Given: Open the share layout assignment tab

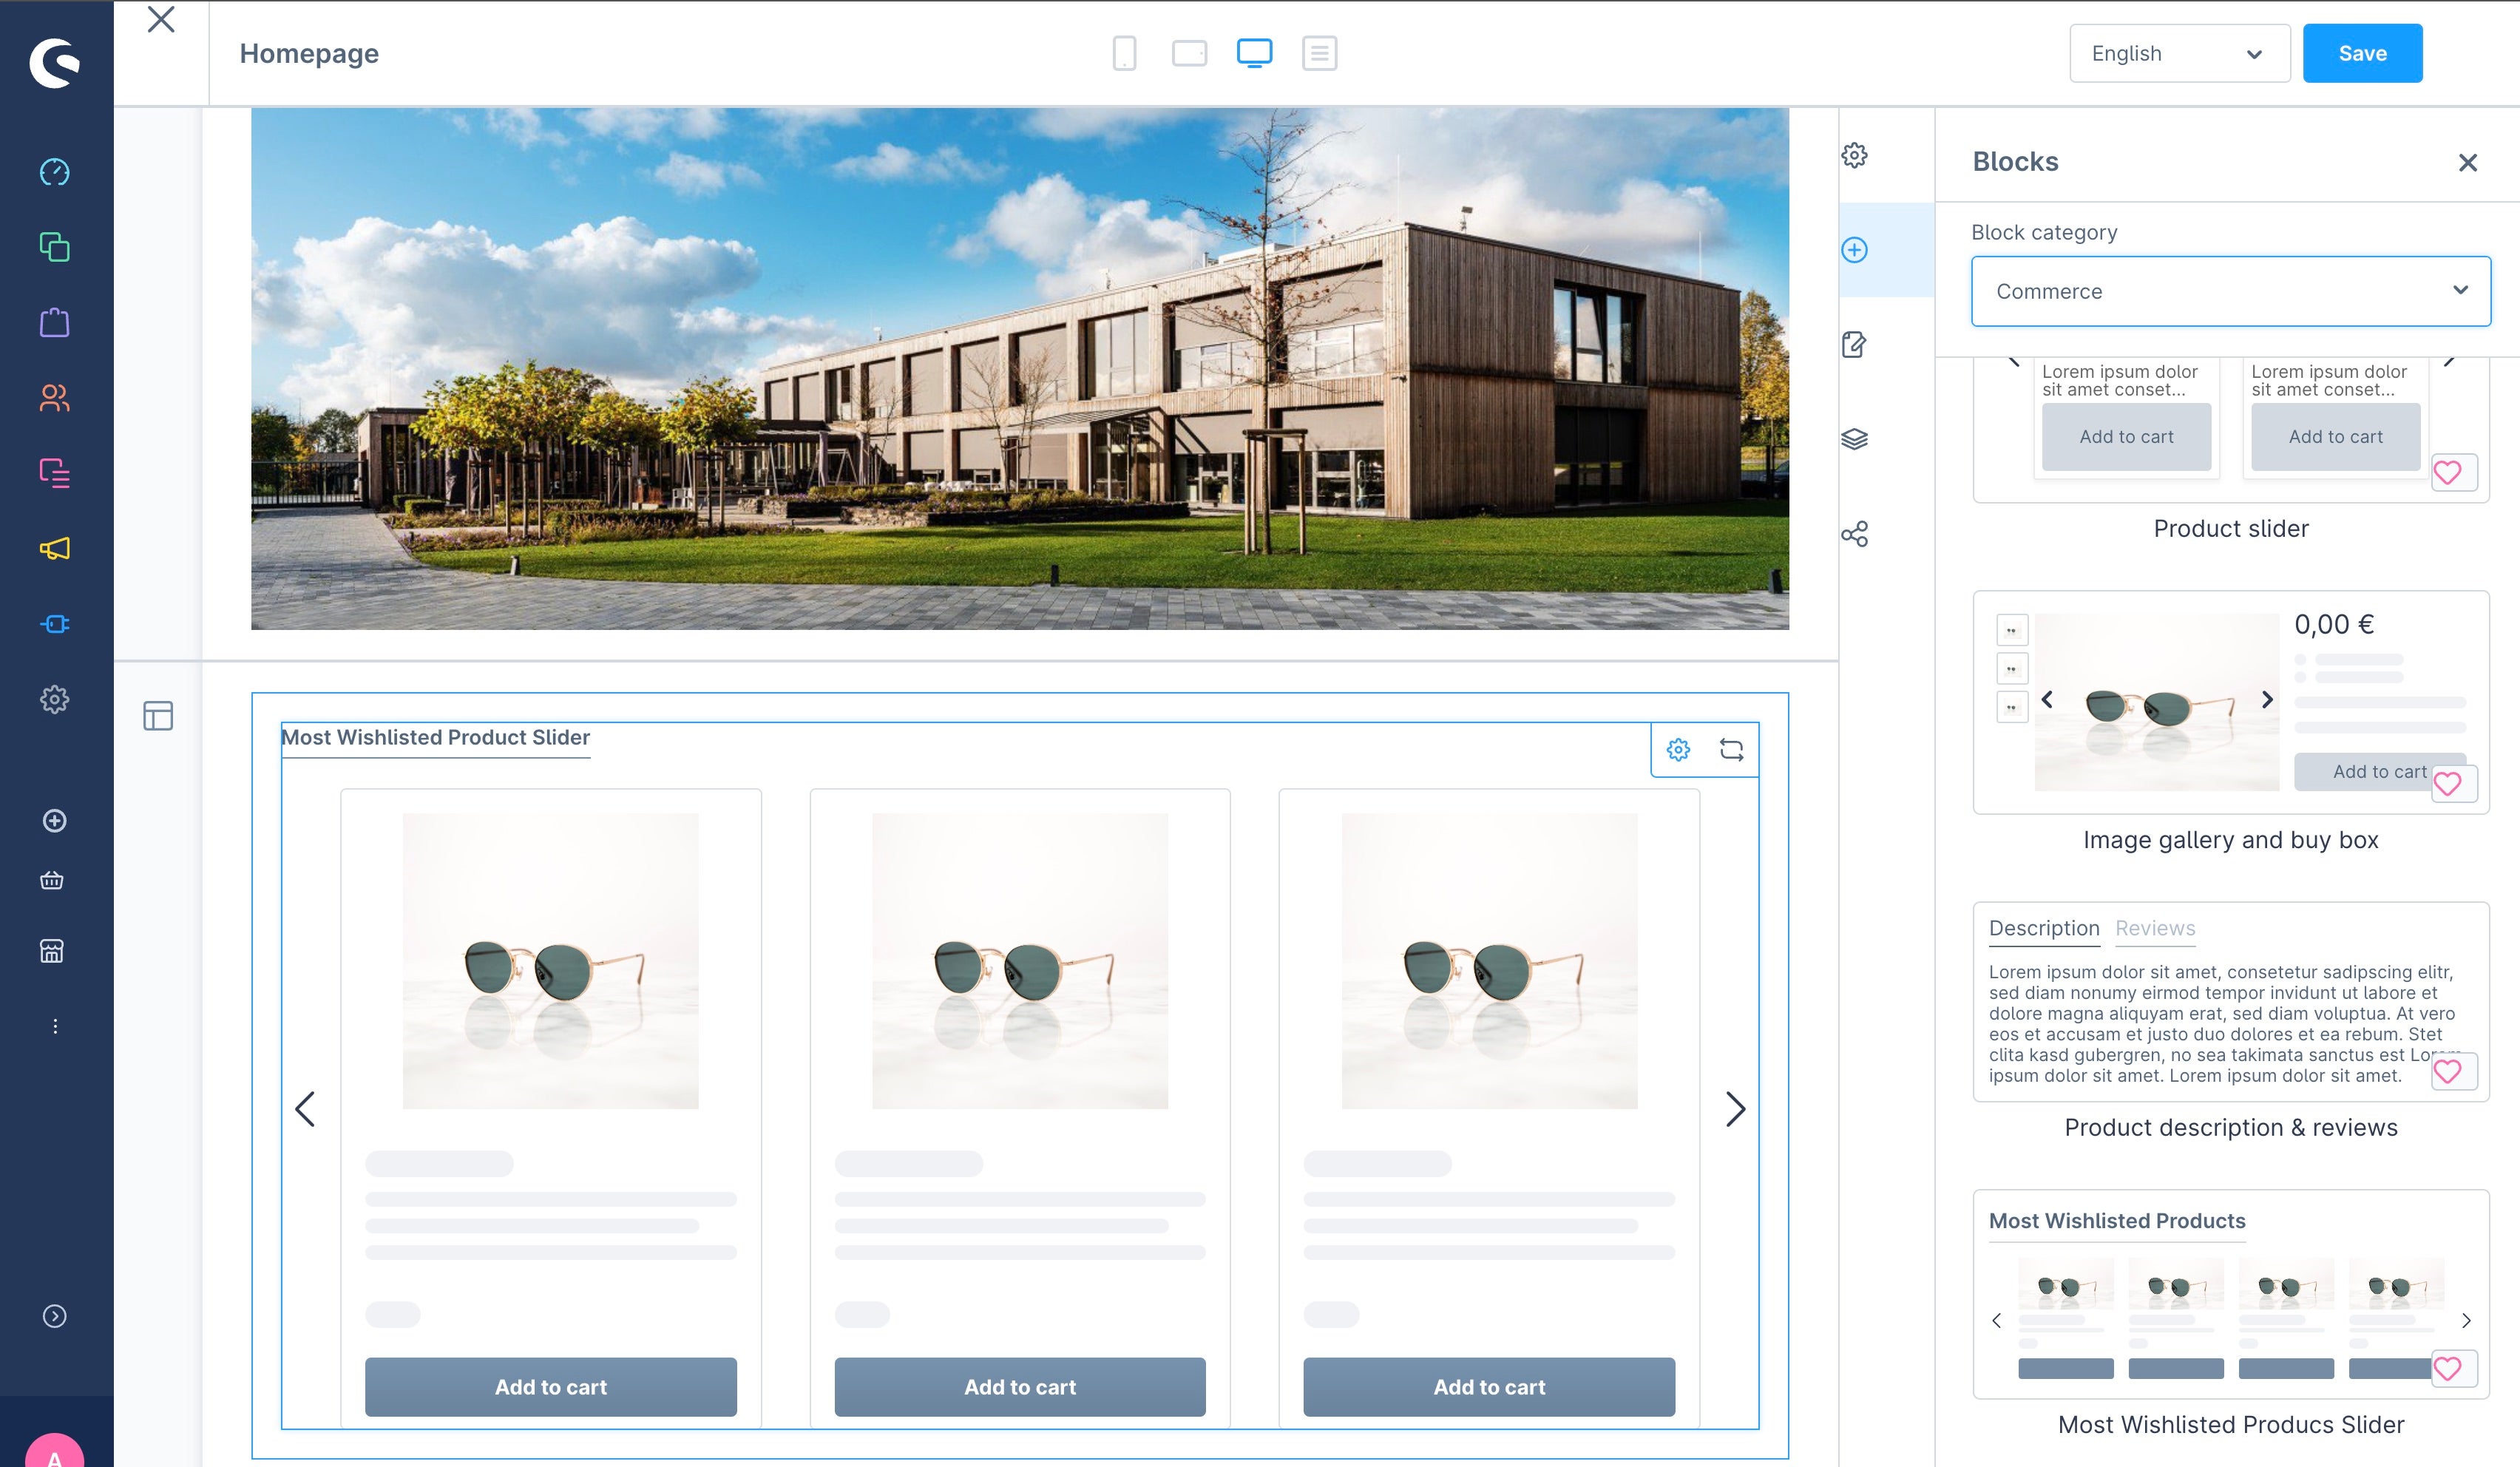Looking at the screenshot, I should (x=1854, y=534).
